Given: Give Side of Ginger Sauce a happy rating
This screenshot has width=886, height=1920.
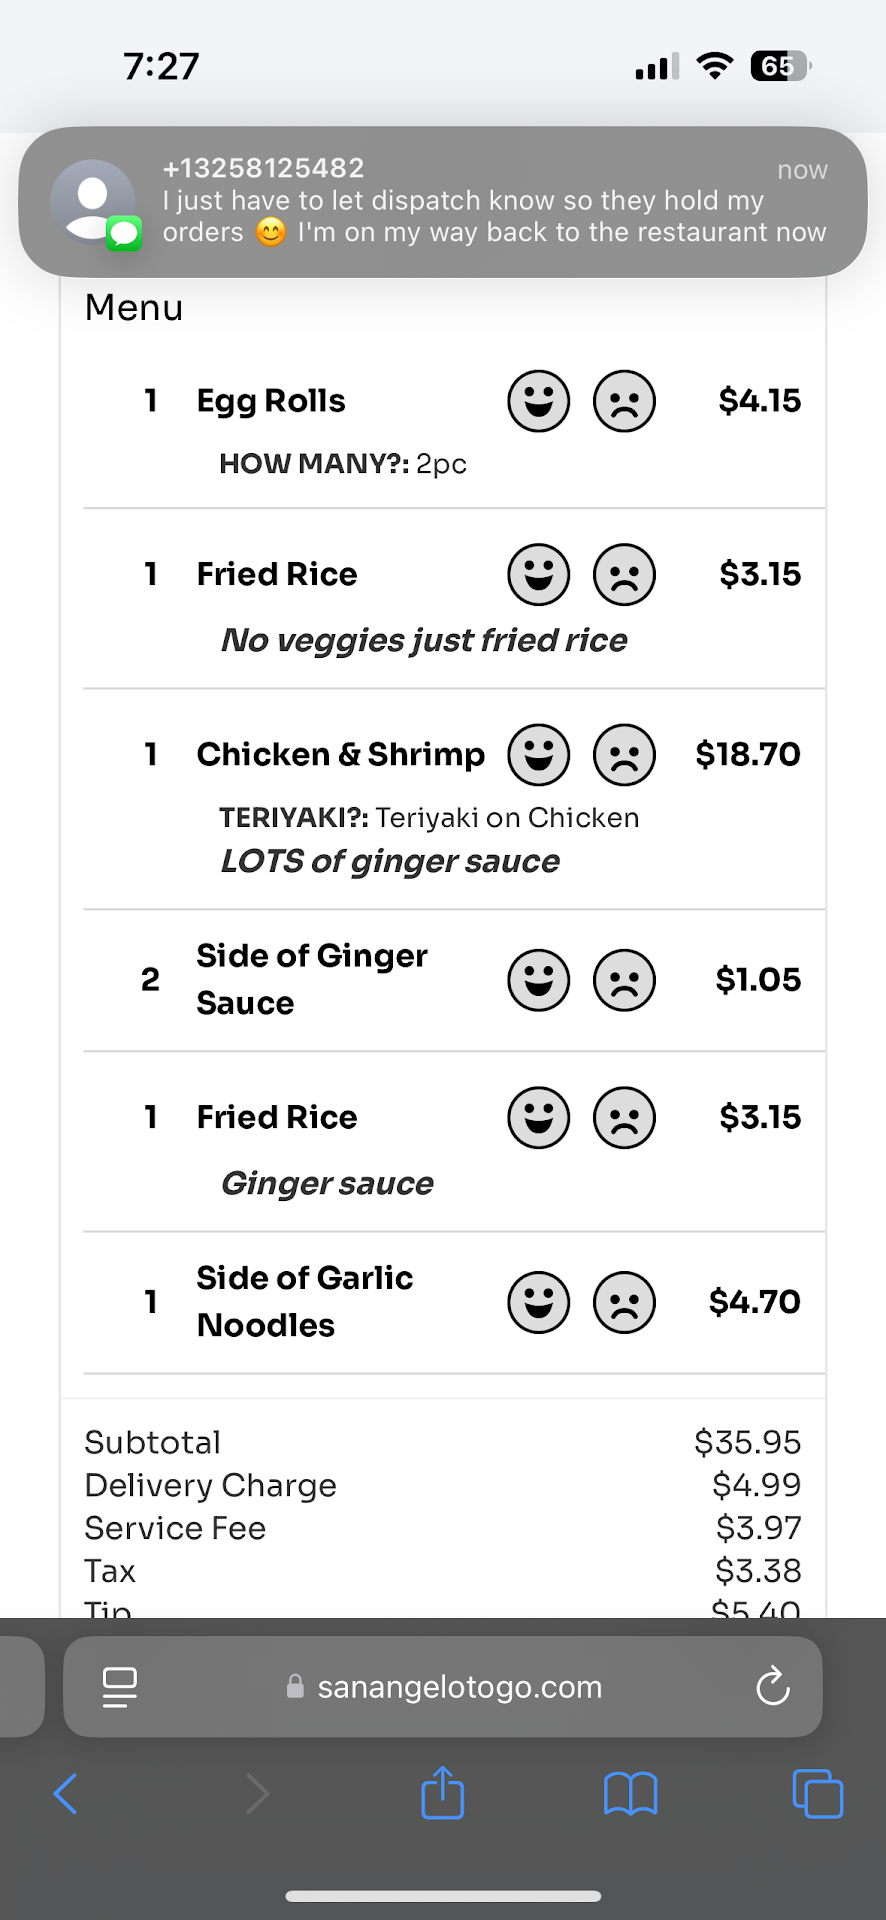Looking at the screenshot, I should pyautogui.click(x=538, y=980).
